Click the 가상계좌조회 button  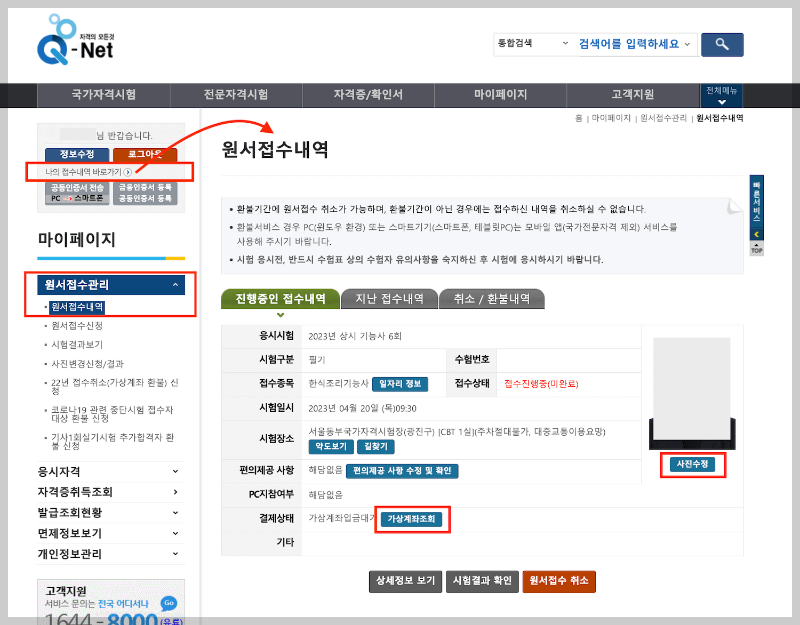tap(413, 519)
